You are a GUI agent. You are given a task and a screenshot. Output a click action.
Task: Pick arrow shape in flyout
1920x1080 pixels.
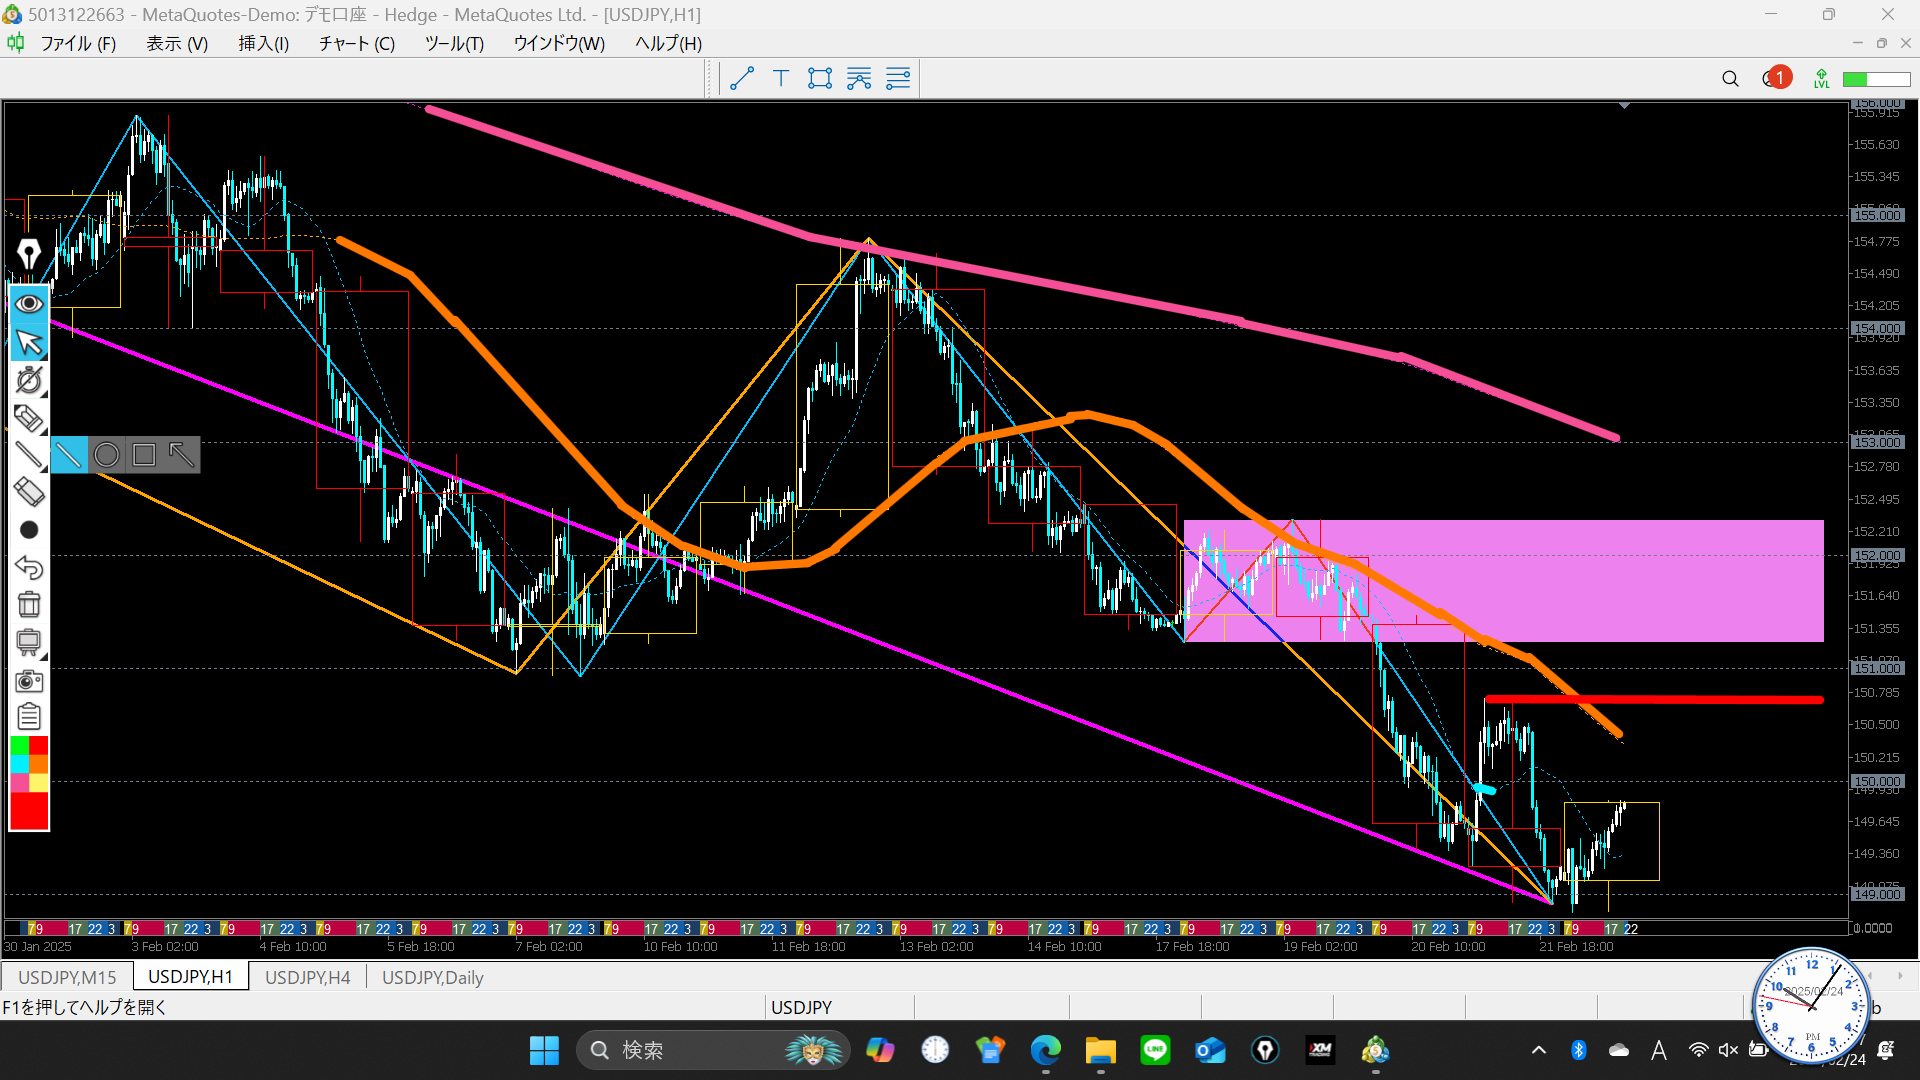click(x=181, y=455)
